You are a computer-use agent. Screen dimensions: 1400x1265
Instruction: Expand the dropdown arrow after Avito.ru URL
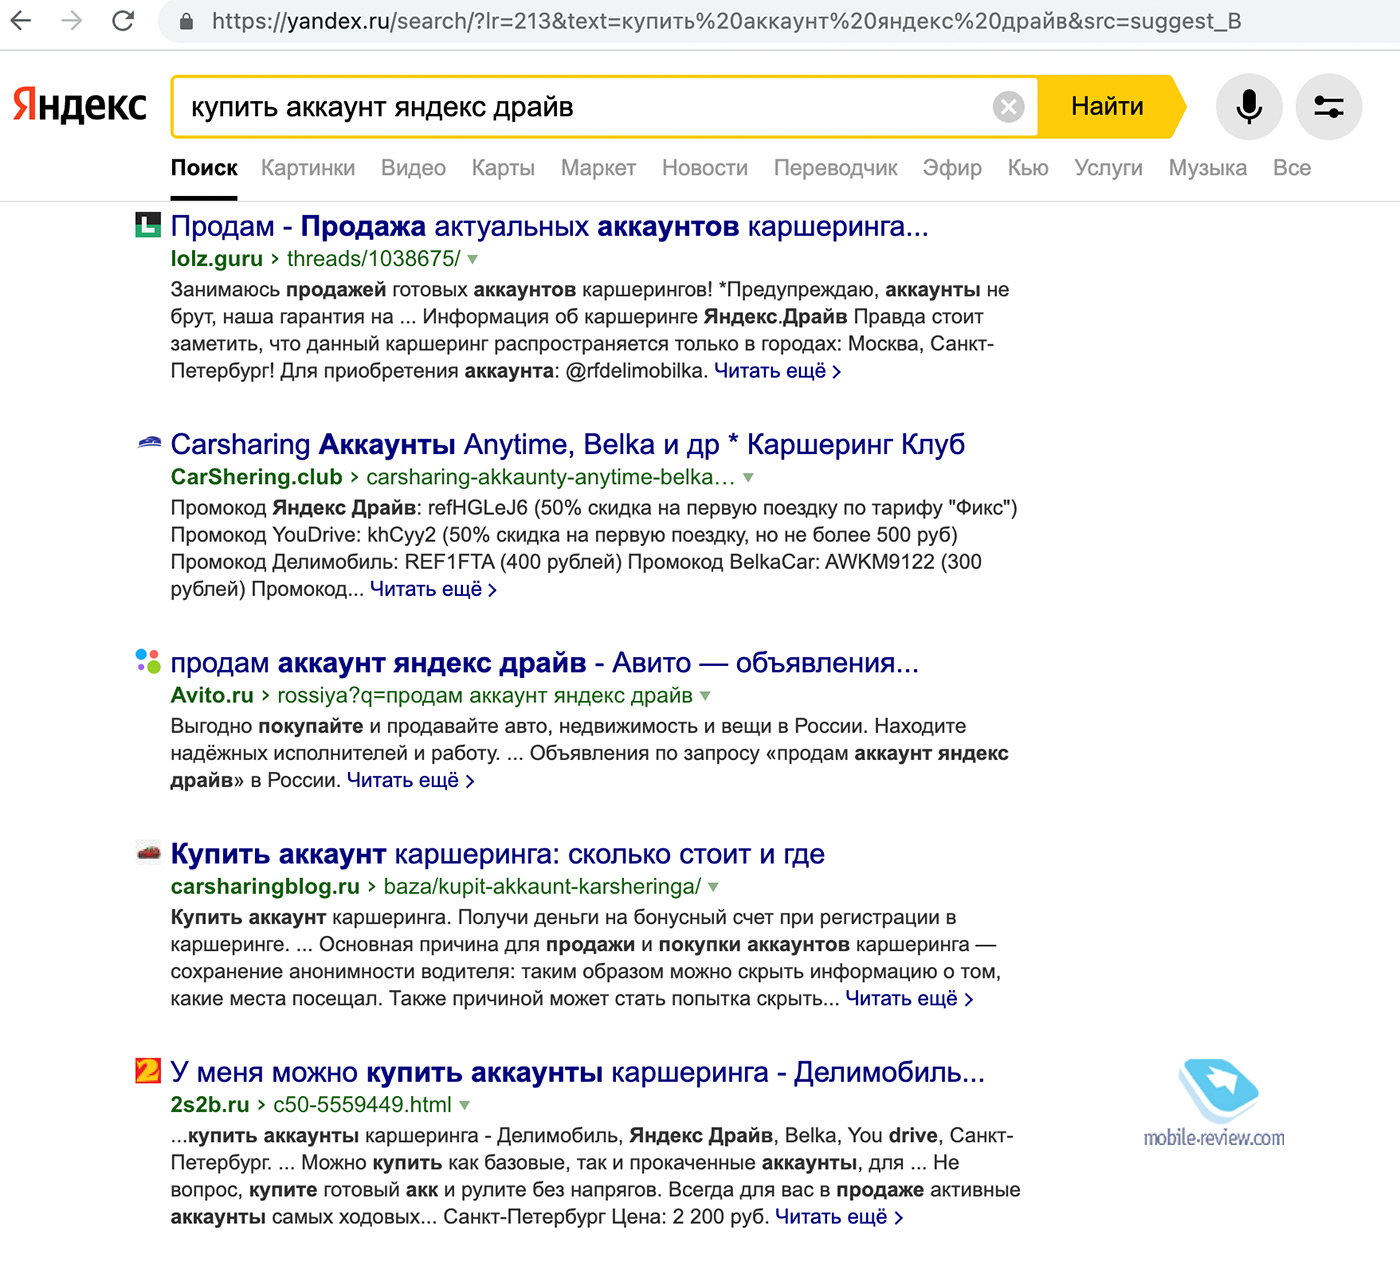(x=706, y=696)
